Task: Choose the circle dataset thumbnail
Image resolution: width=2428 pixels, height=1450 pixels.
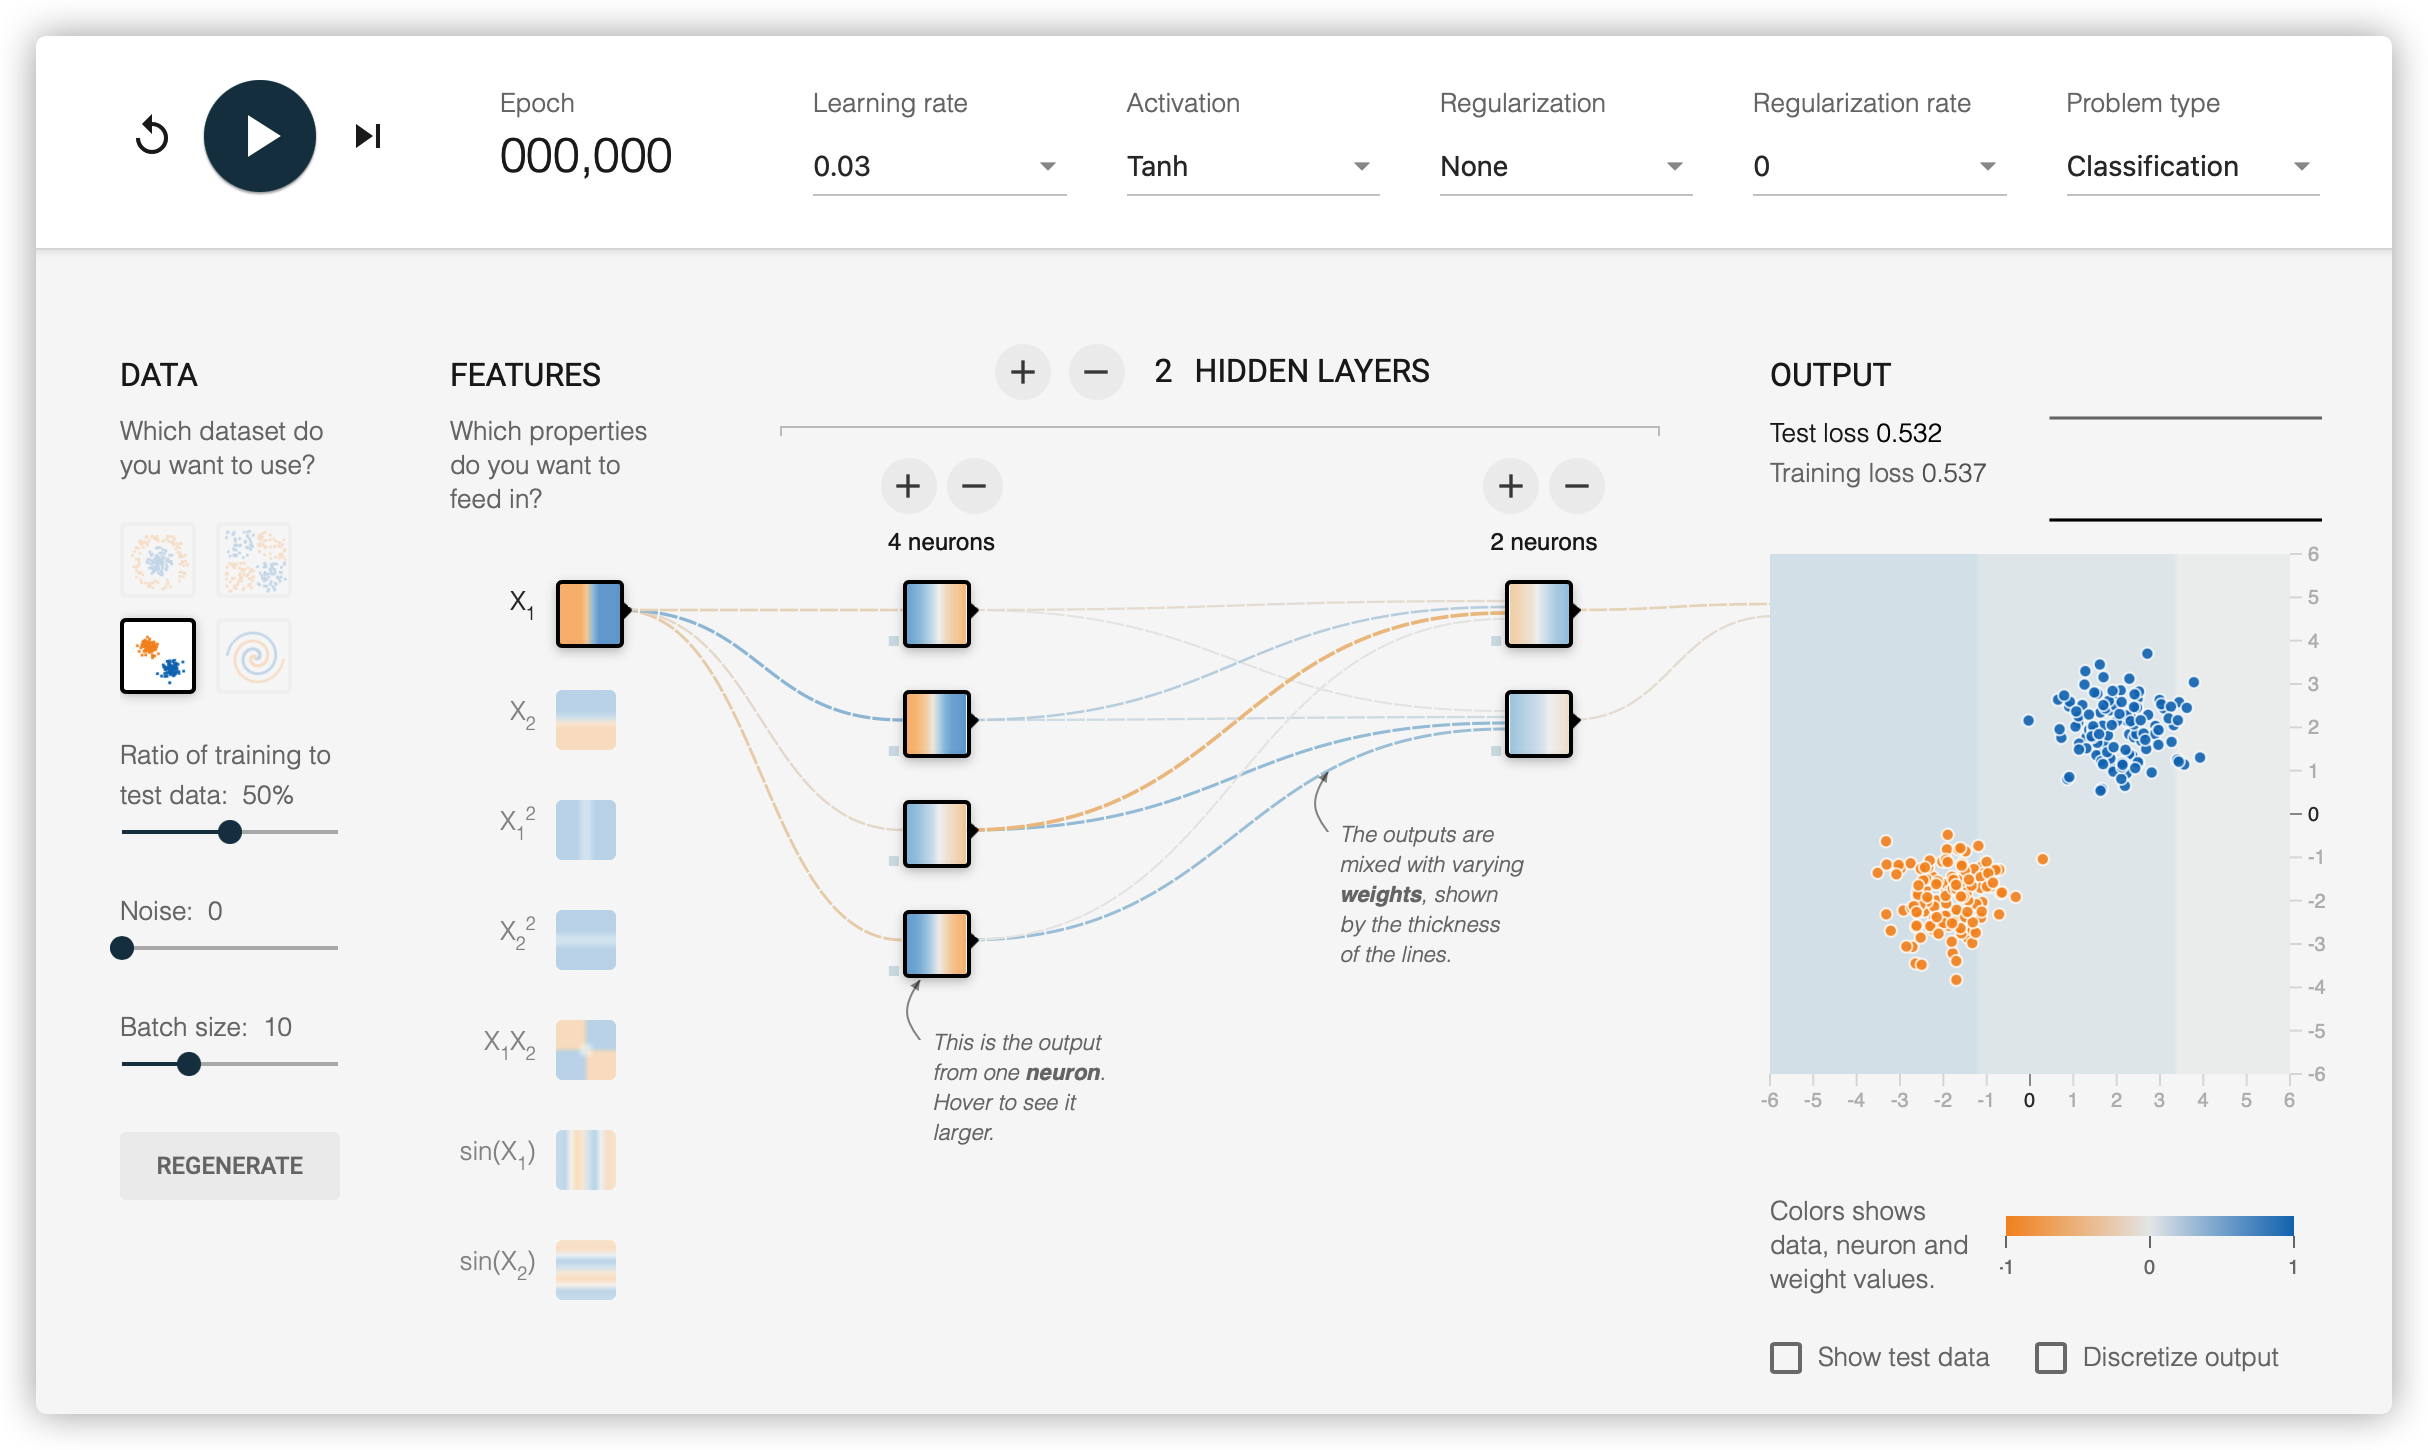Action: (x=158, y=560)
